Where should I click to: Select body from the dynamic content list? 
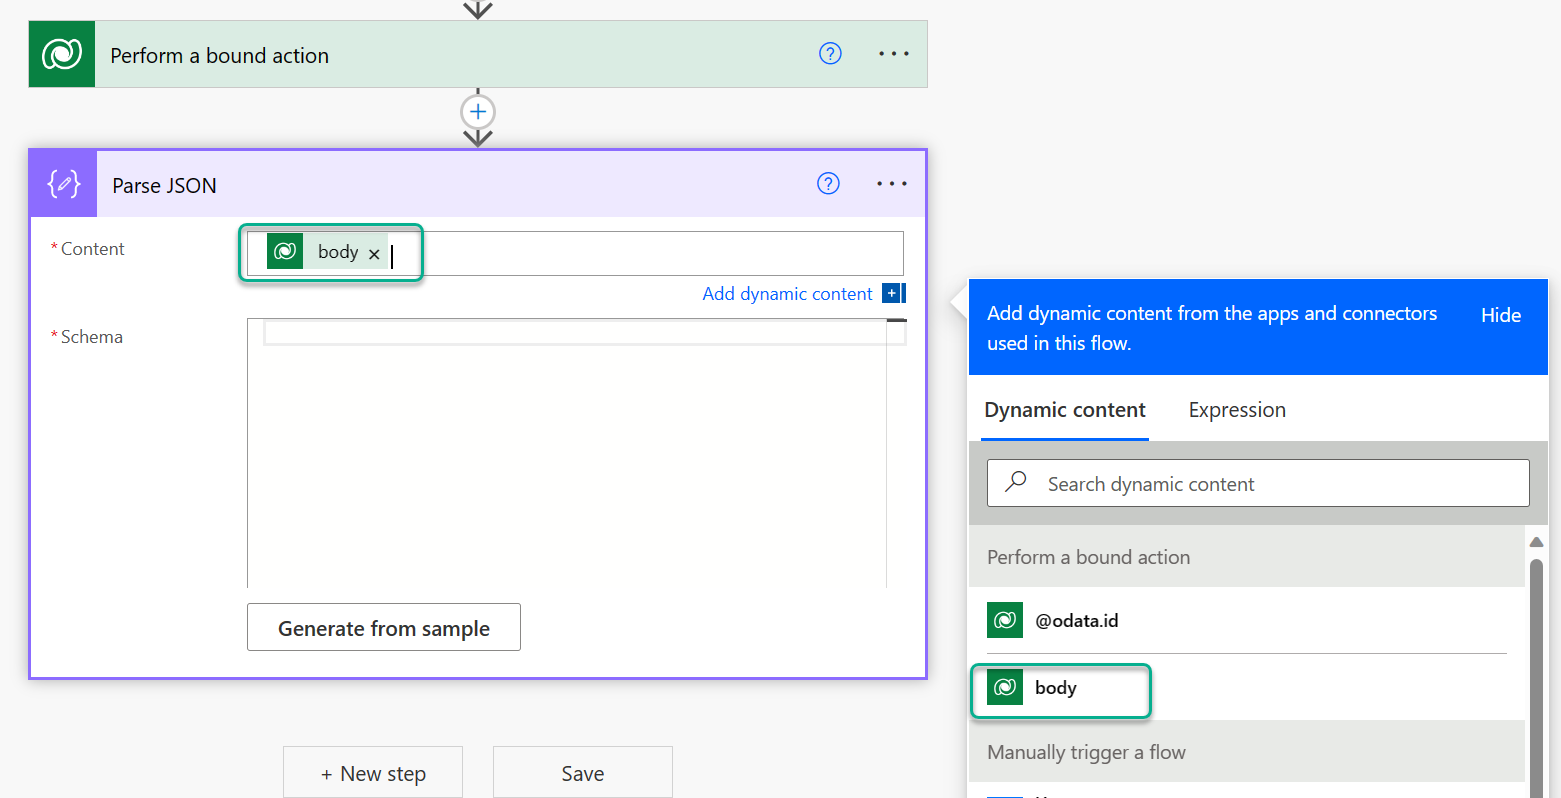point(1060,688)
